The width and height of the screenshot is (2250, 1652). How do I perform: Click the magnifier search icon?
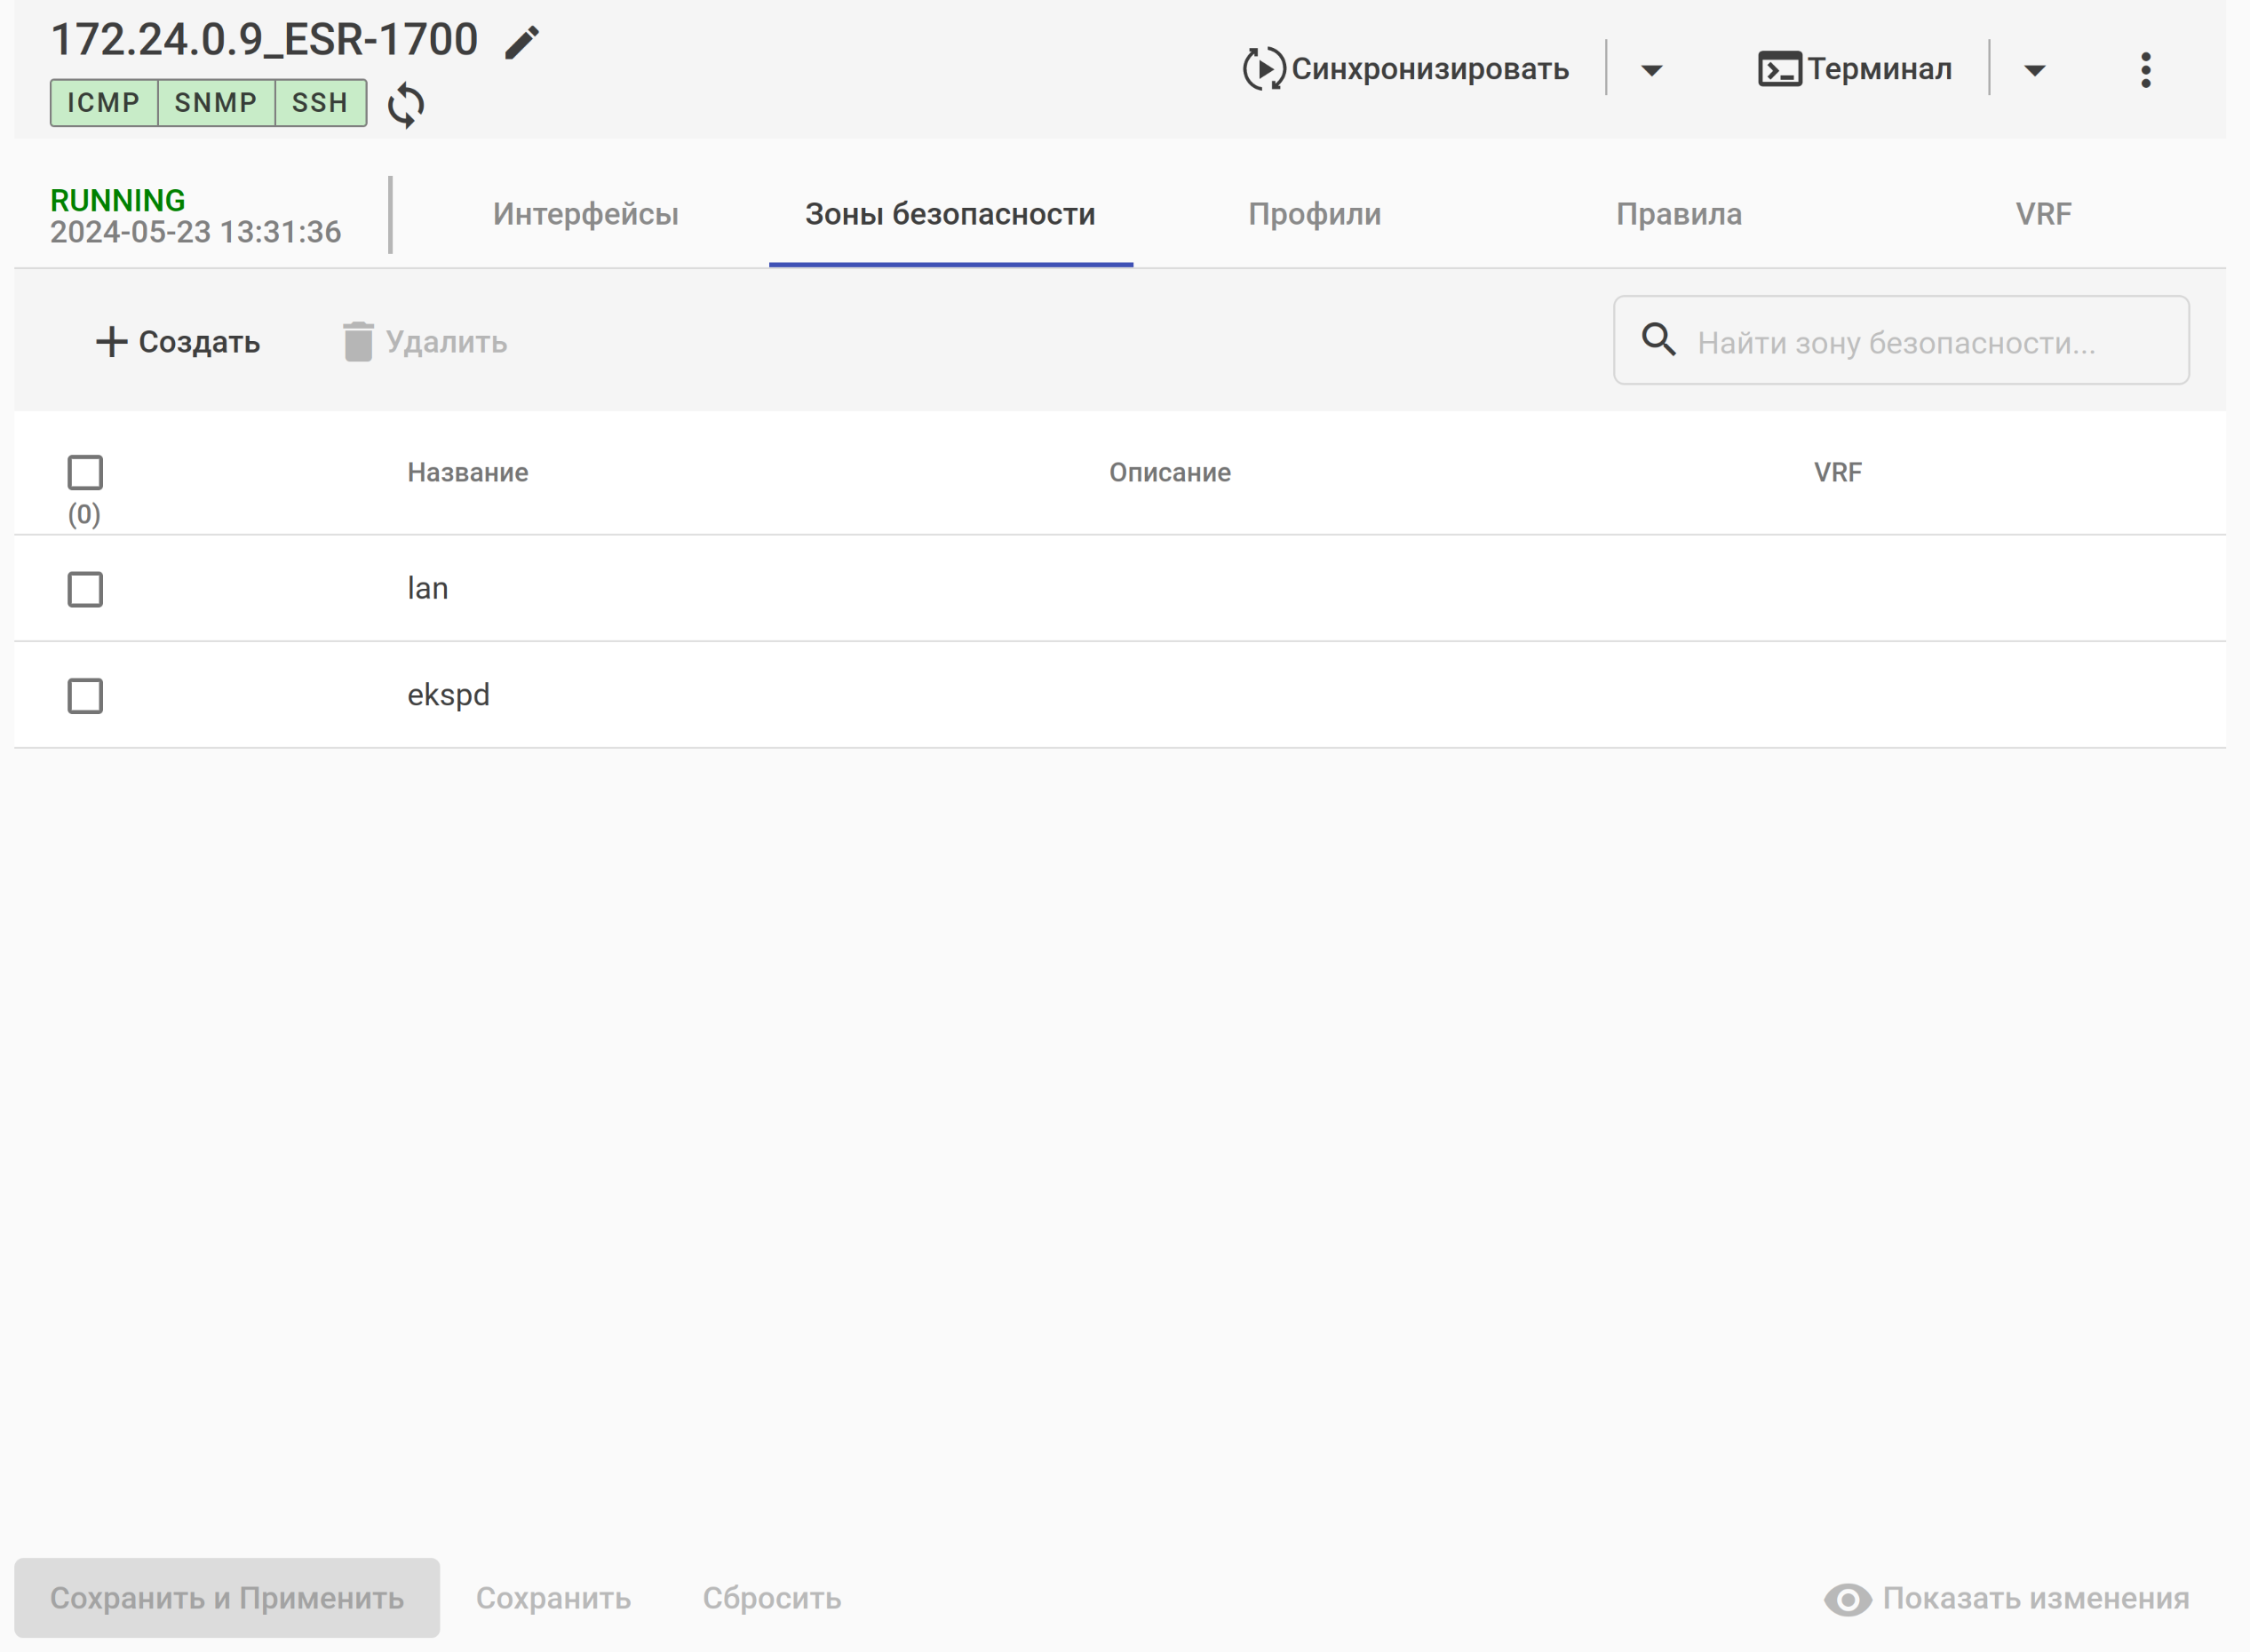point(1658,340)
